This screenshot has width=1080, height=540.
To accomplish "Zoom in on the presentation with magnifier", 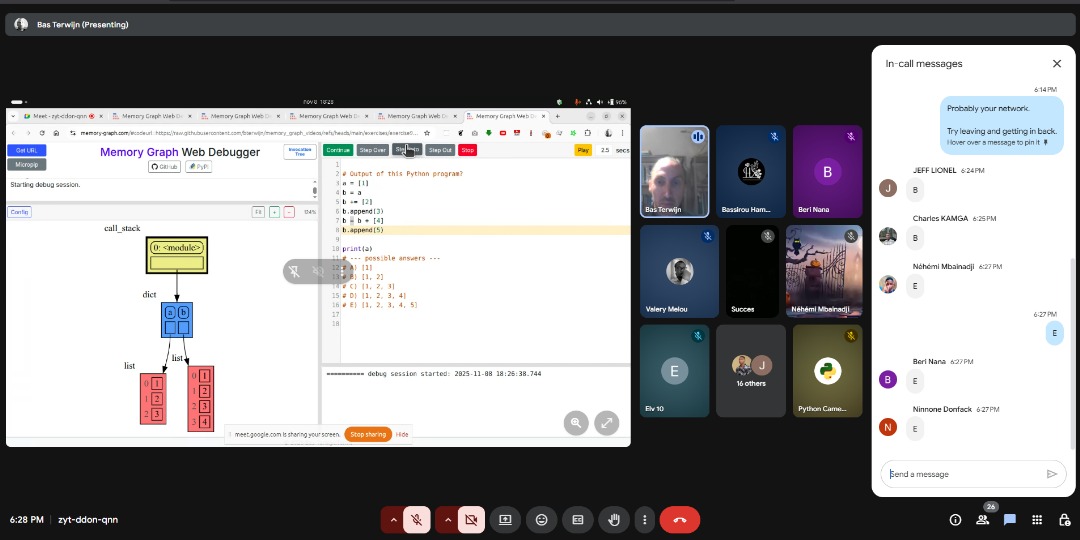I will pos(576,424).
